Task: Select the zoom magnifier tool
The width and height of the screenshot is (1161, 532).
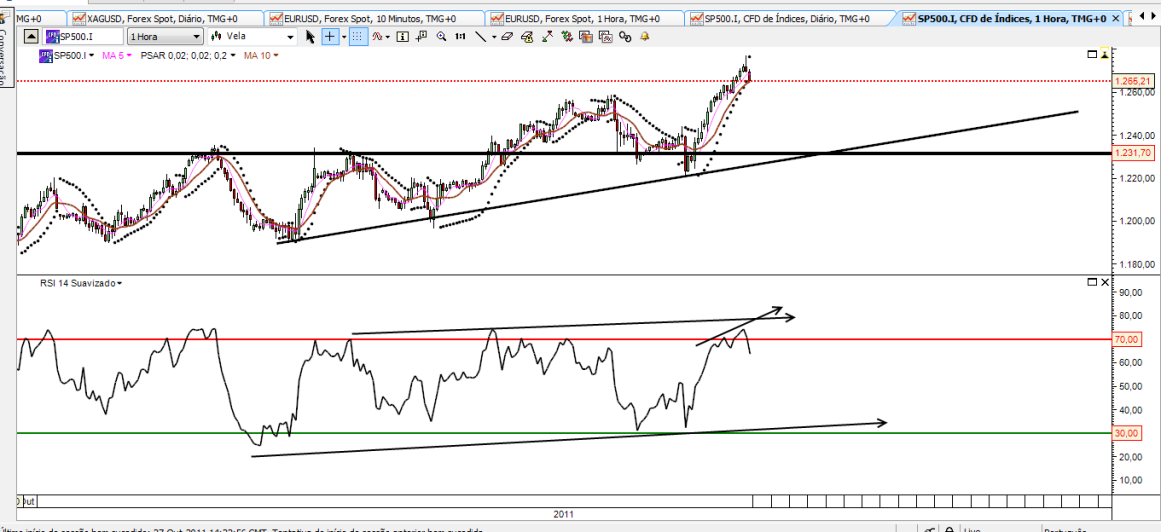Action: click(441, 36)
